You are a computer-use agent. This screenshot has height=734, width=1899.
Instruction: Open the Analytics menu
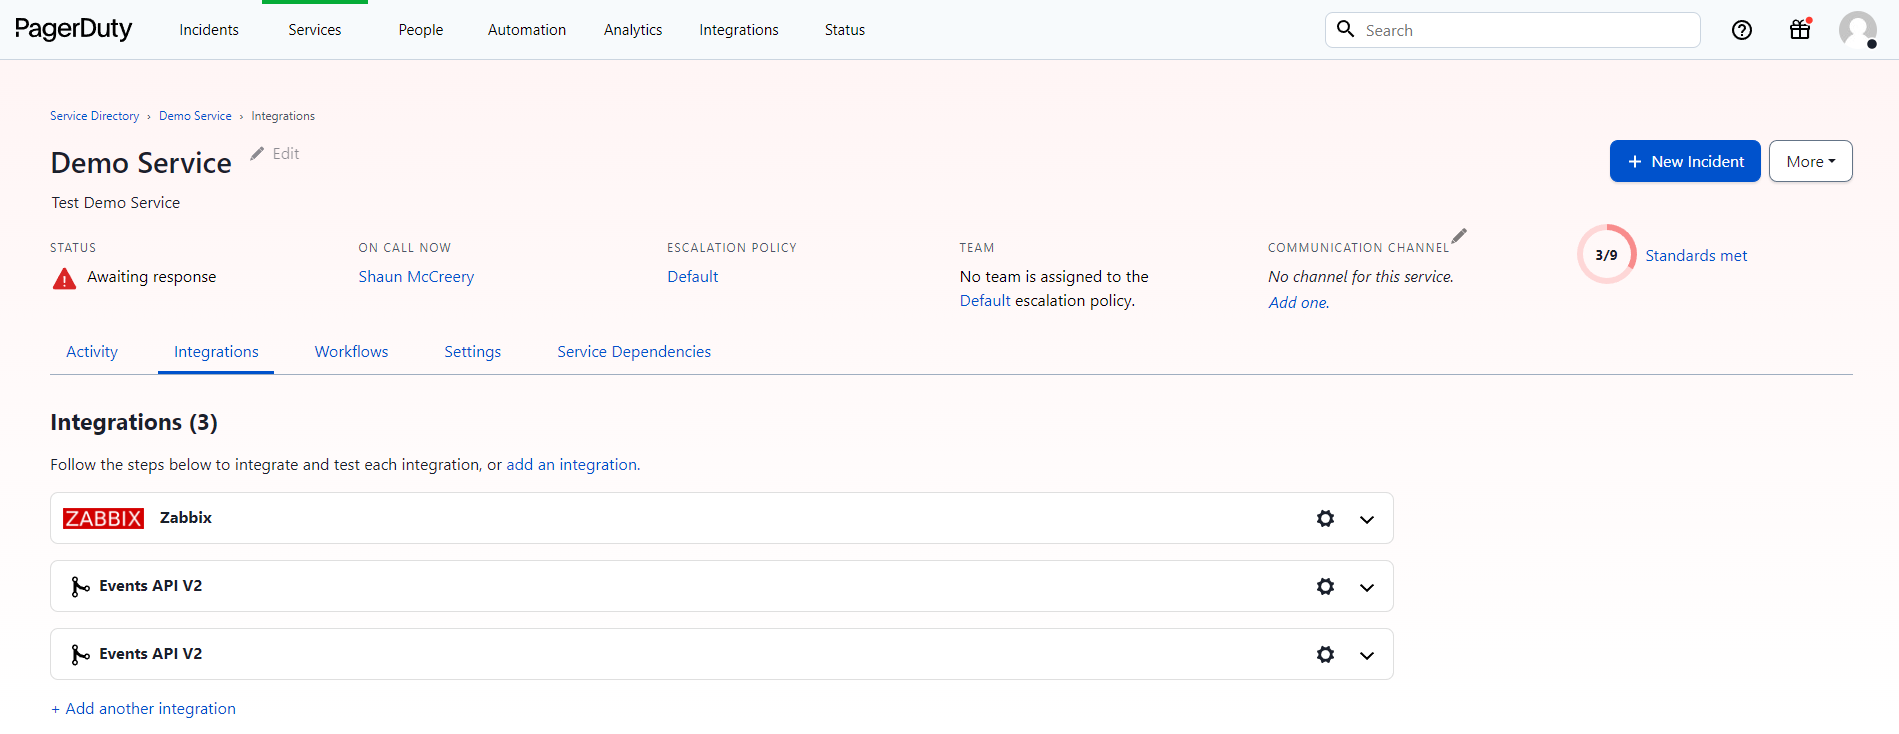[x=633, y=30]
